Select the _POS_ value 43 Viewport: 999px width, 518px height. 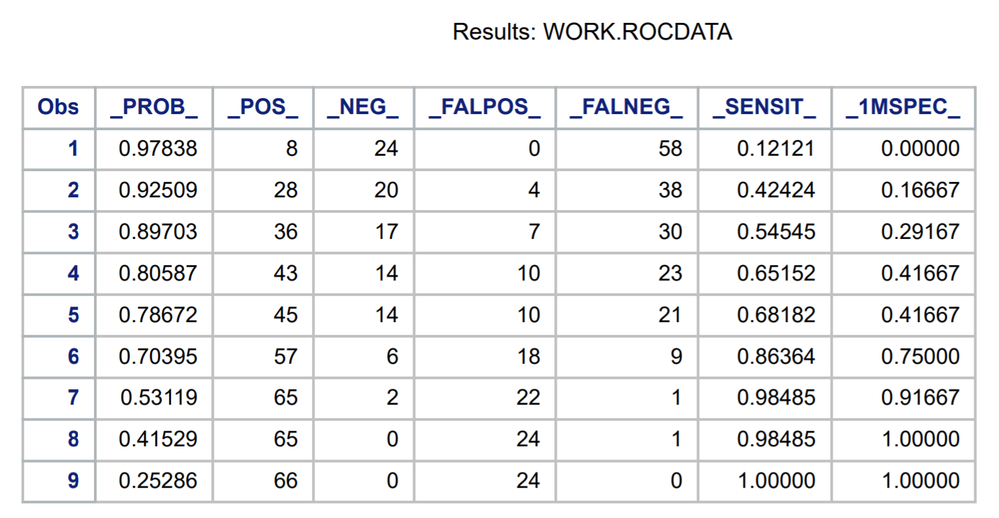(x=285, y=274)
